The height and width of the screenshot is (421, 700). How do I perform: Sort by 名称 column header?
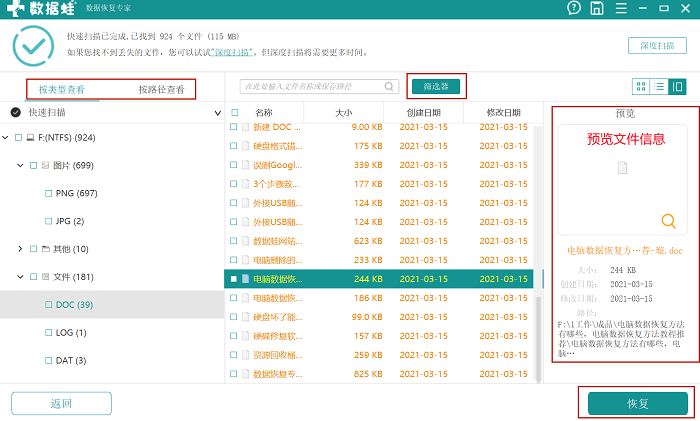tap(263, 113)
